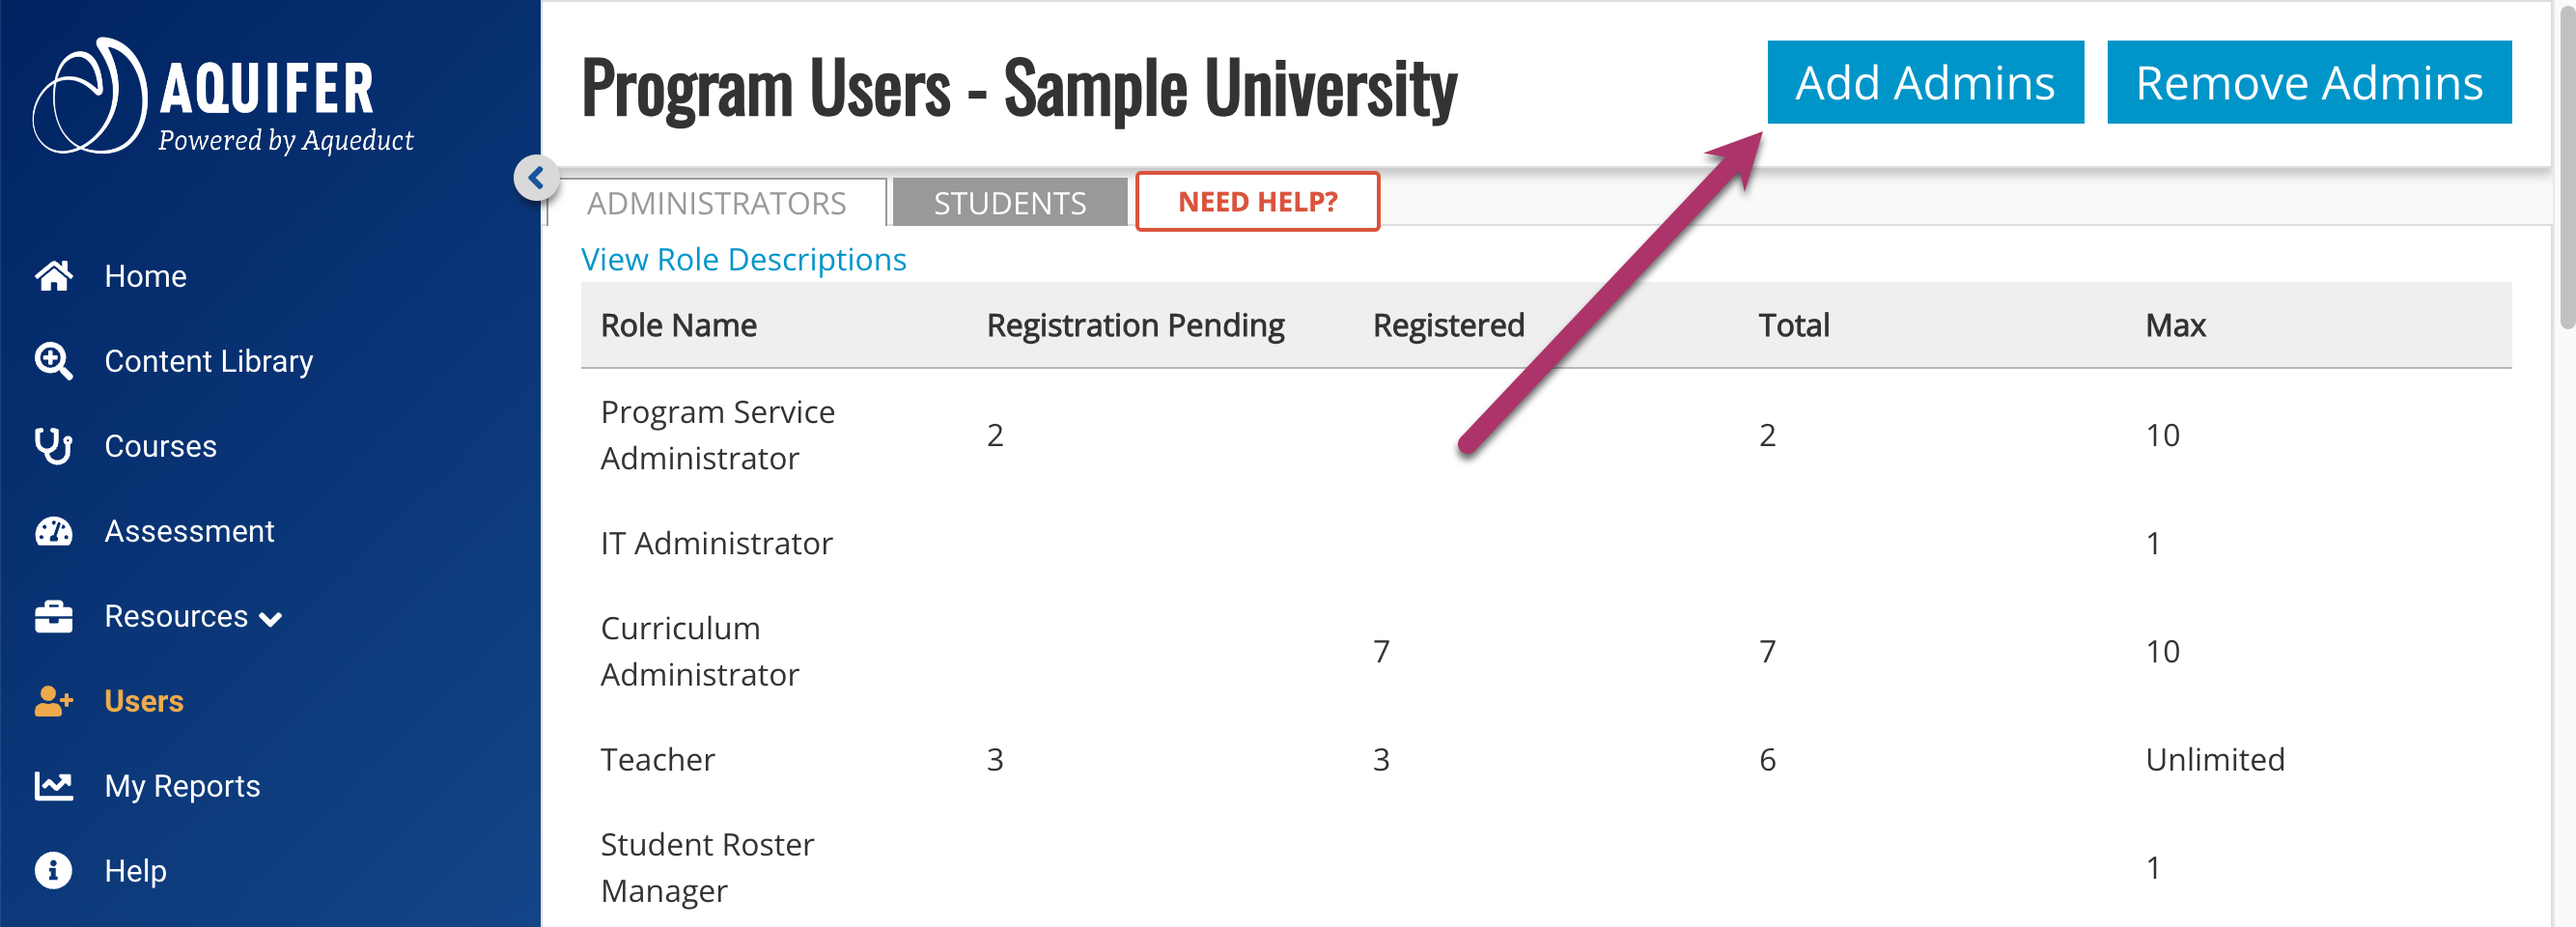
Task: Click the Resources briefcase icon
Action: (x=54, y=616)
